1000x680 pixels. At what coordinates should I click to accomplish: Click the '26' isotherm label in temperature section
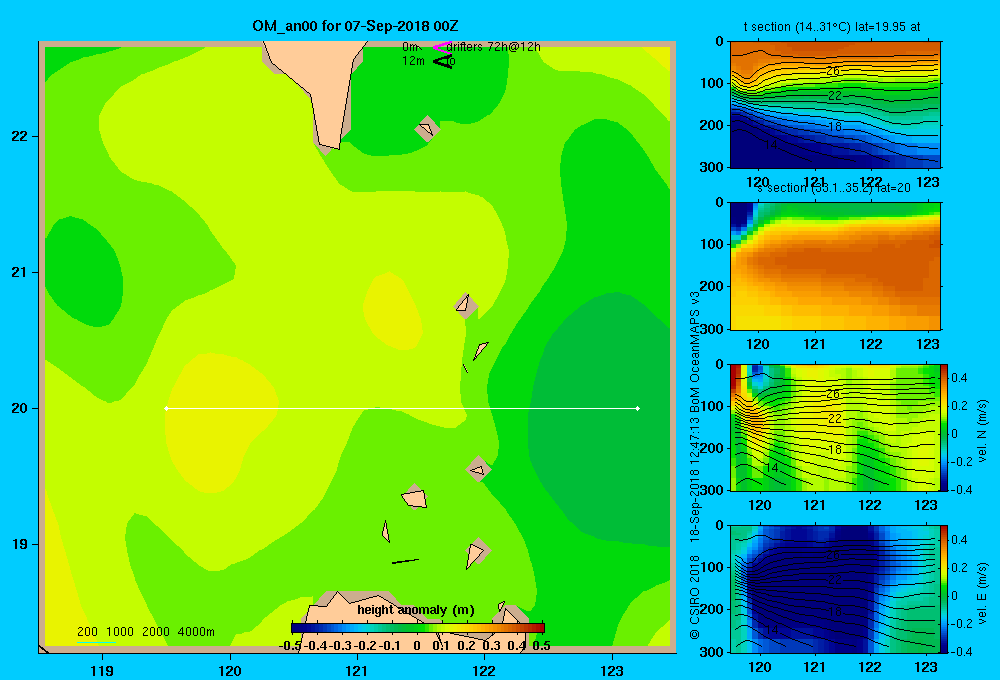(833, 71)
